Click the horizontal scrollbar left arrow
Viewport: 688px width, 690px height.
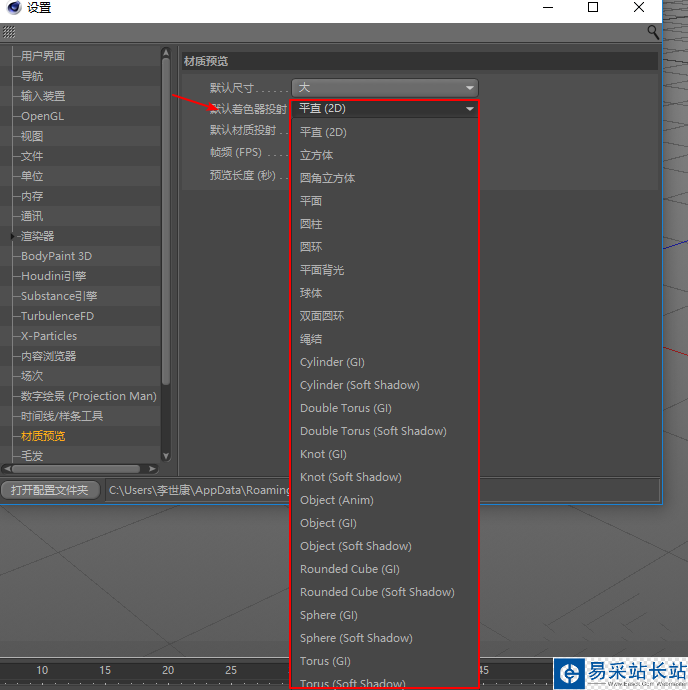[x=7, y=469]
